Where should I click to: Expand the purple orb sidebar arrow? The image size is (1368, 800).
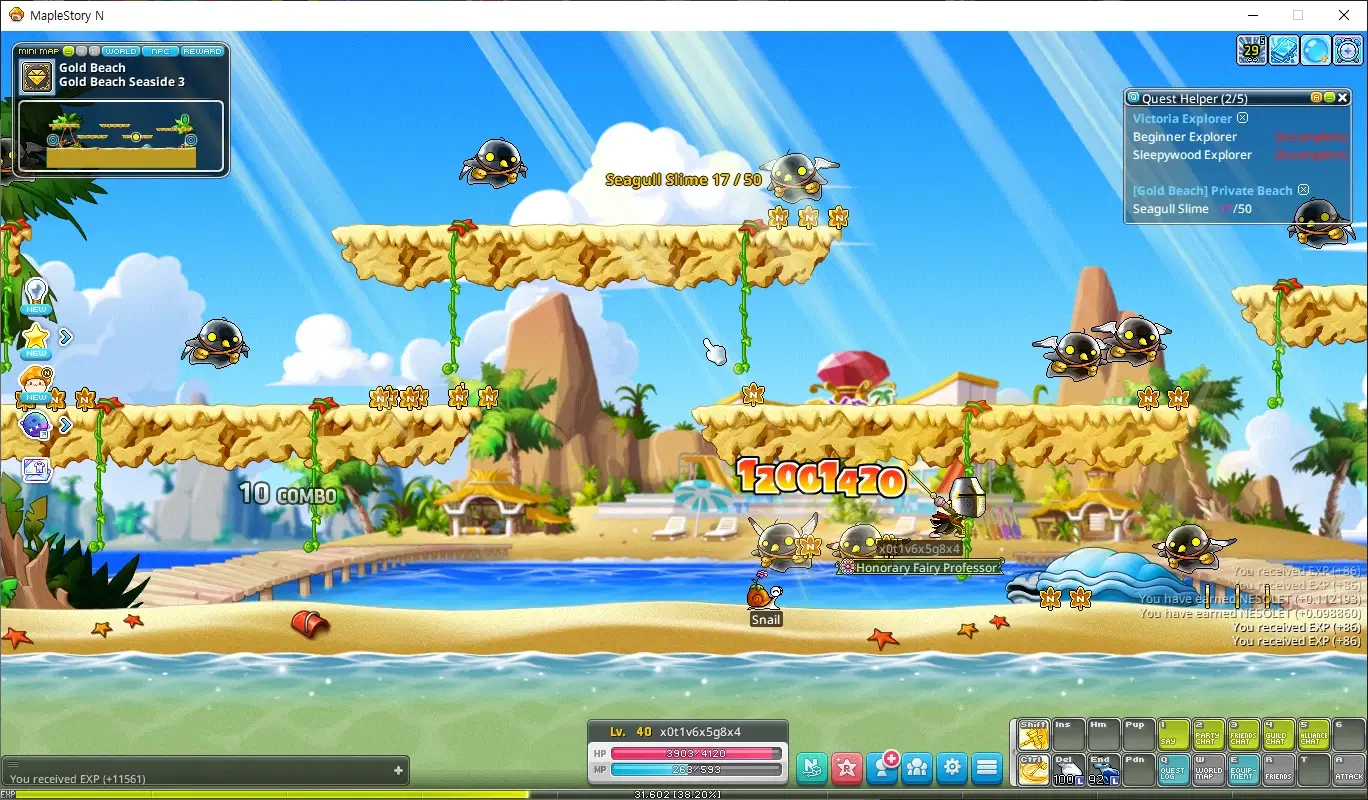[65, 425]
